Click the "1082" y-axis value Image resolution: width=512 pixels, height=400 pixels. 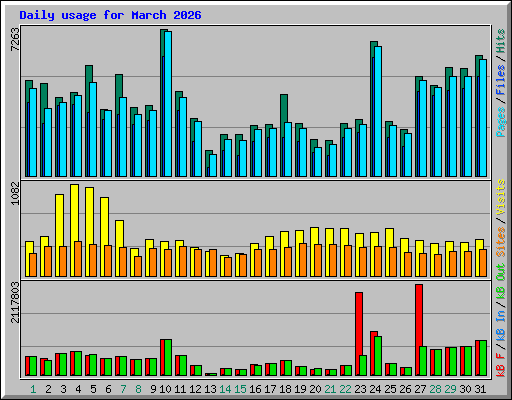click(15, 193)
